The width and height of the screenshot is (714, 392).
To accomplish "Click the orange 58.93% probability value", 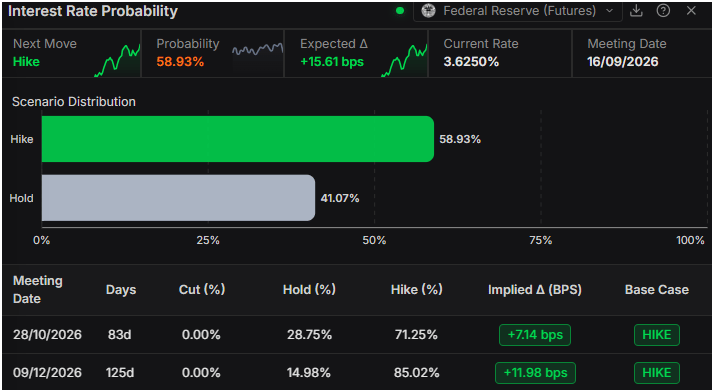I will (180, 62).
